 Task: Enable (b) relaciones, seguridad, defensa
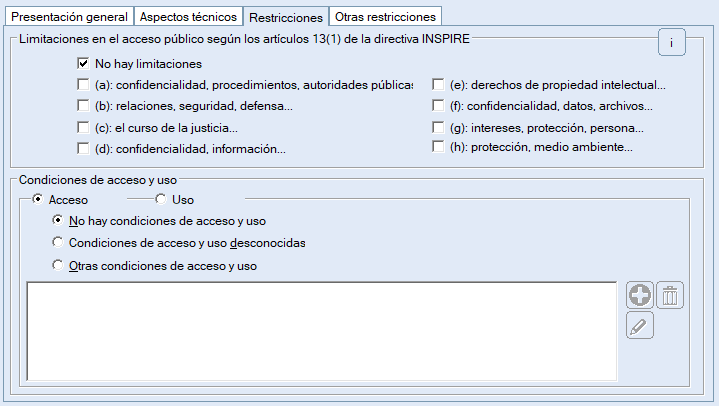(x=83, y=106)
